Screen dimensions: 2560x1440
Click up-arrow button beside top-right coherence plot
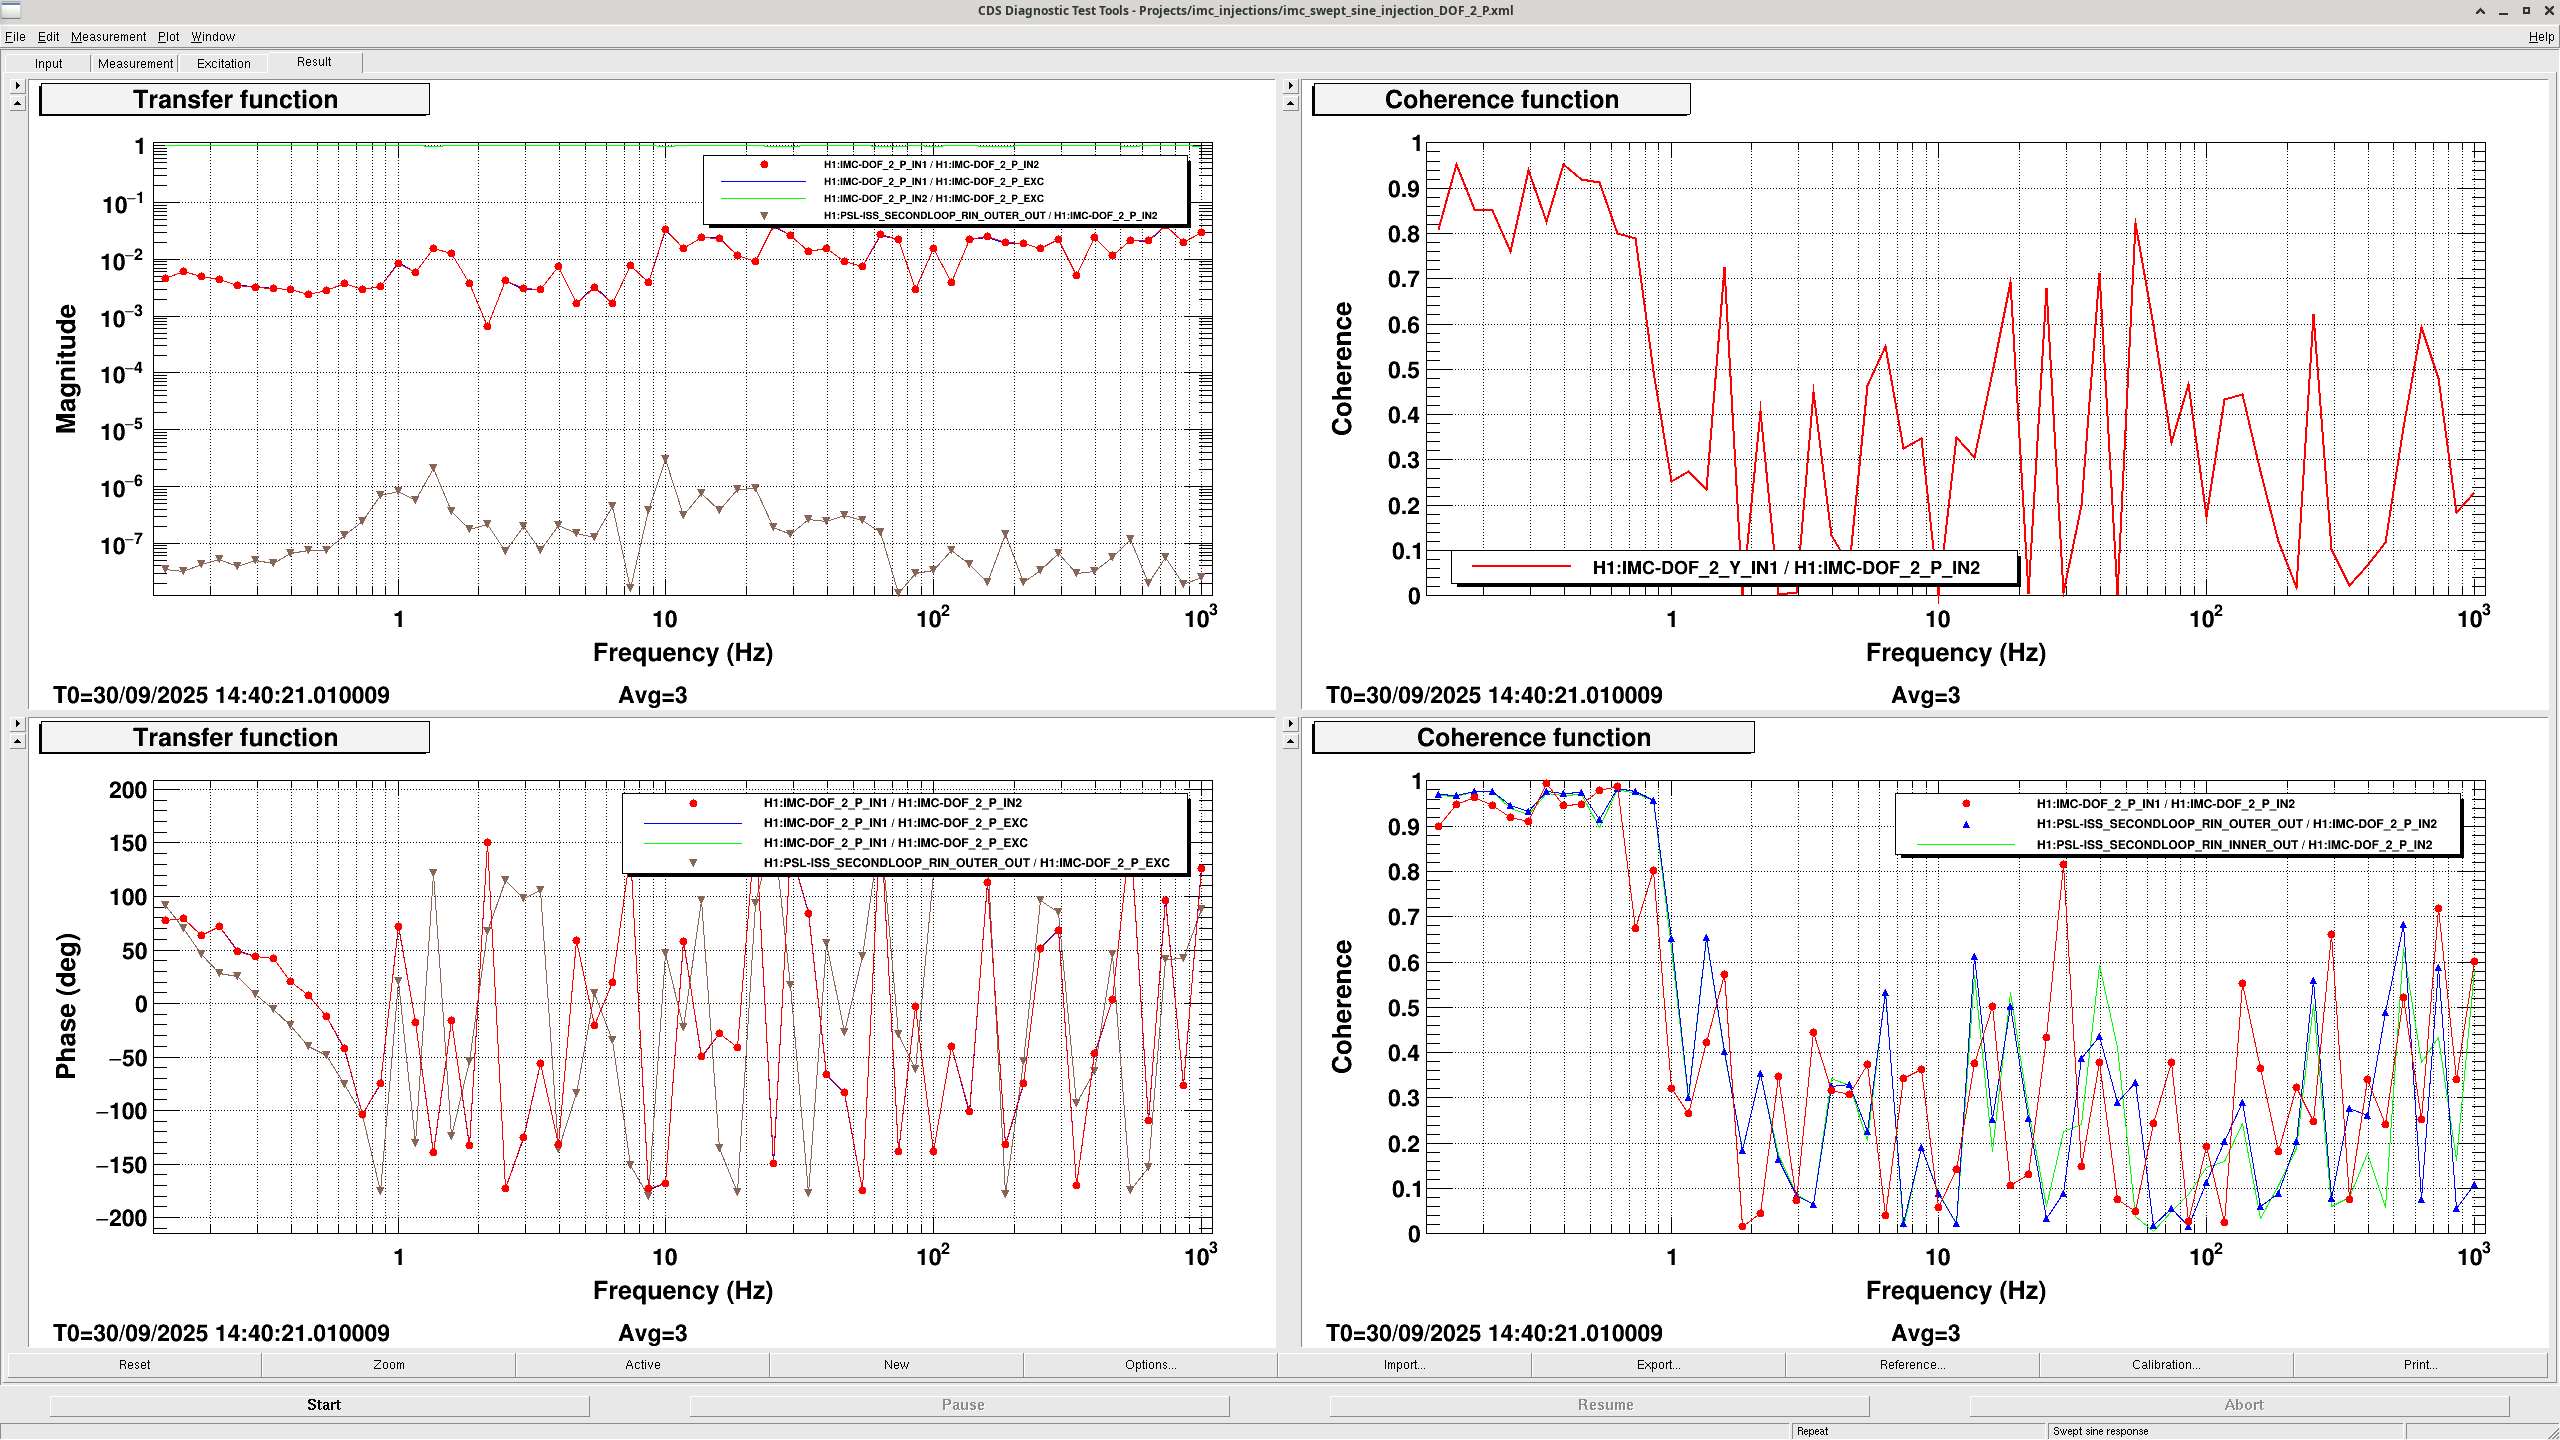click(x=1290, y=104)
